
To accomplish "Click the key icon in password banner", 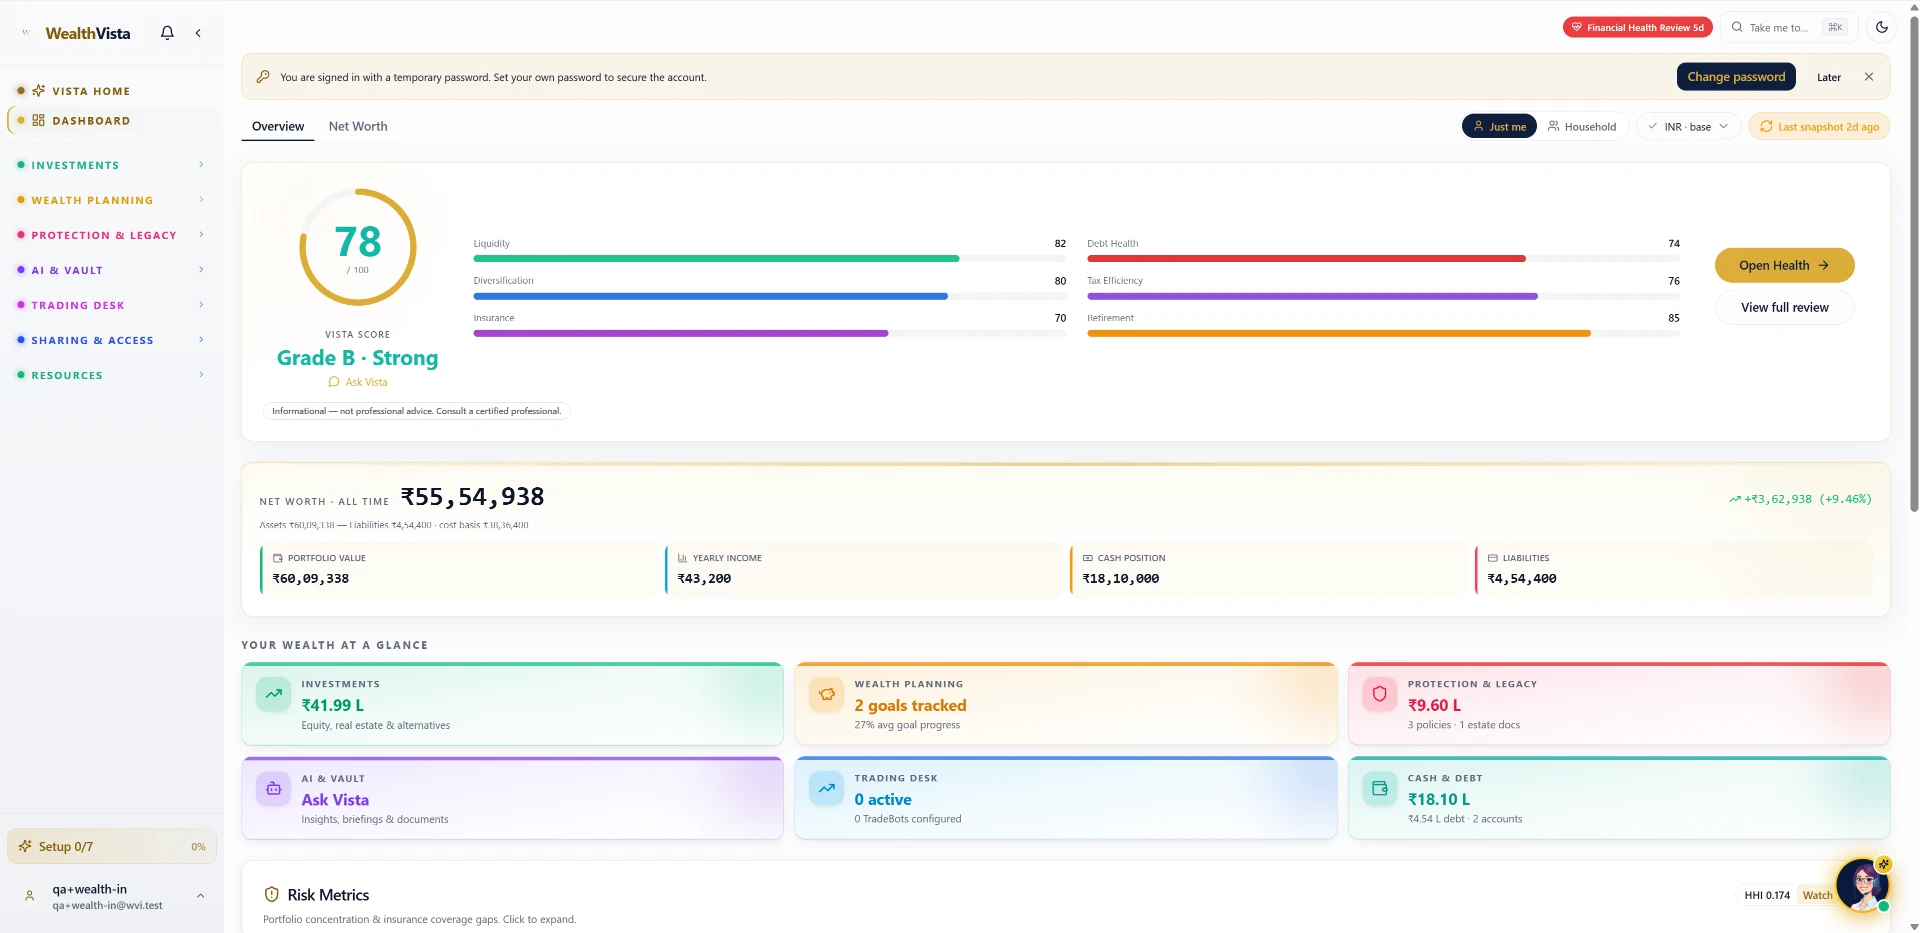I will pyautogui.click(x=263, y=77).
